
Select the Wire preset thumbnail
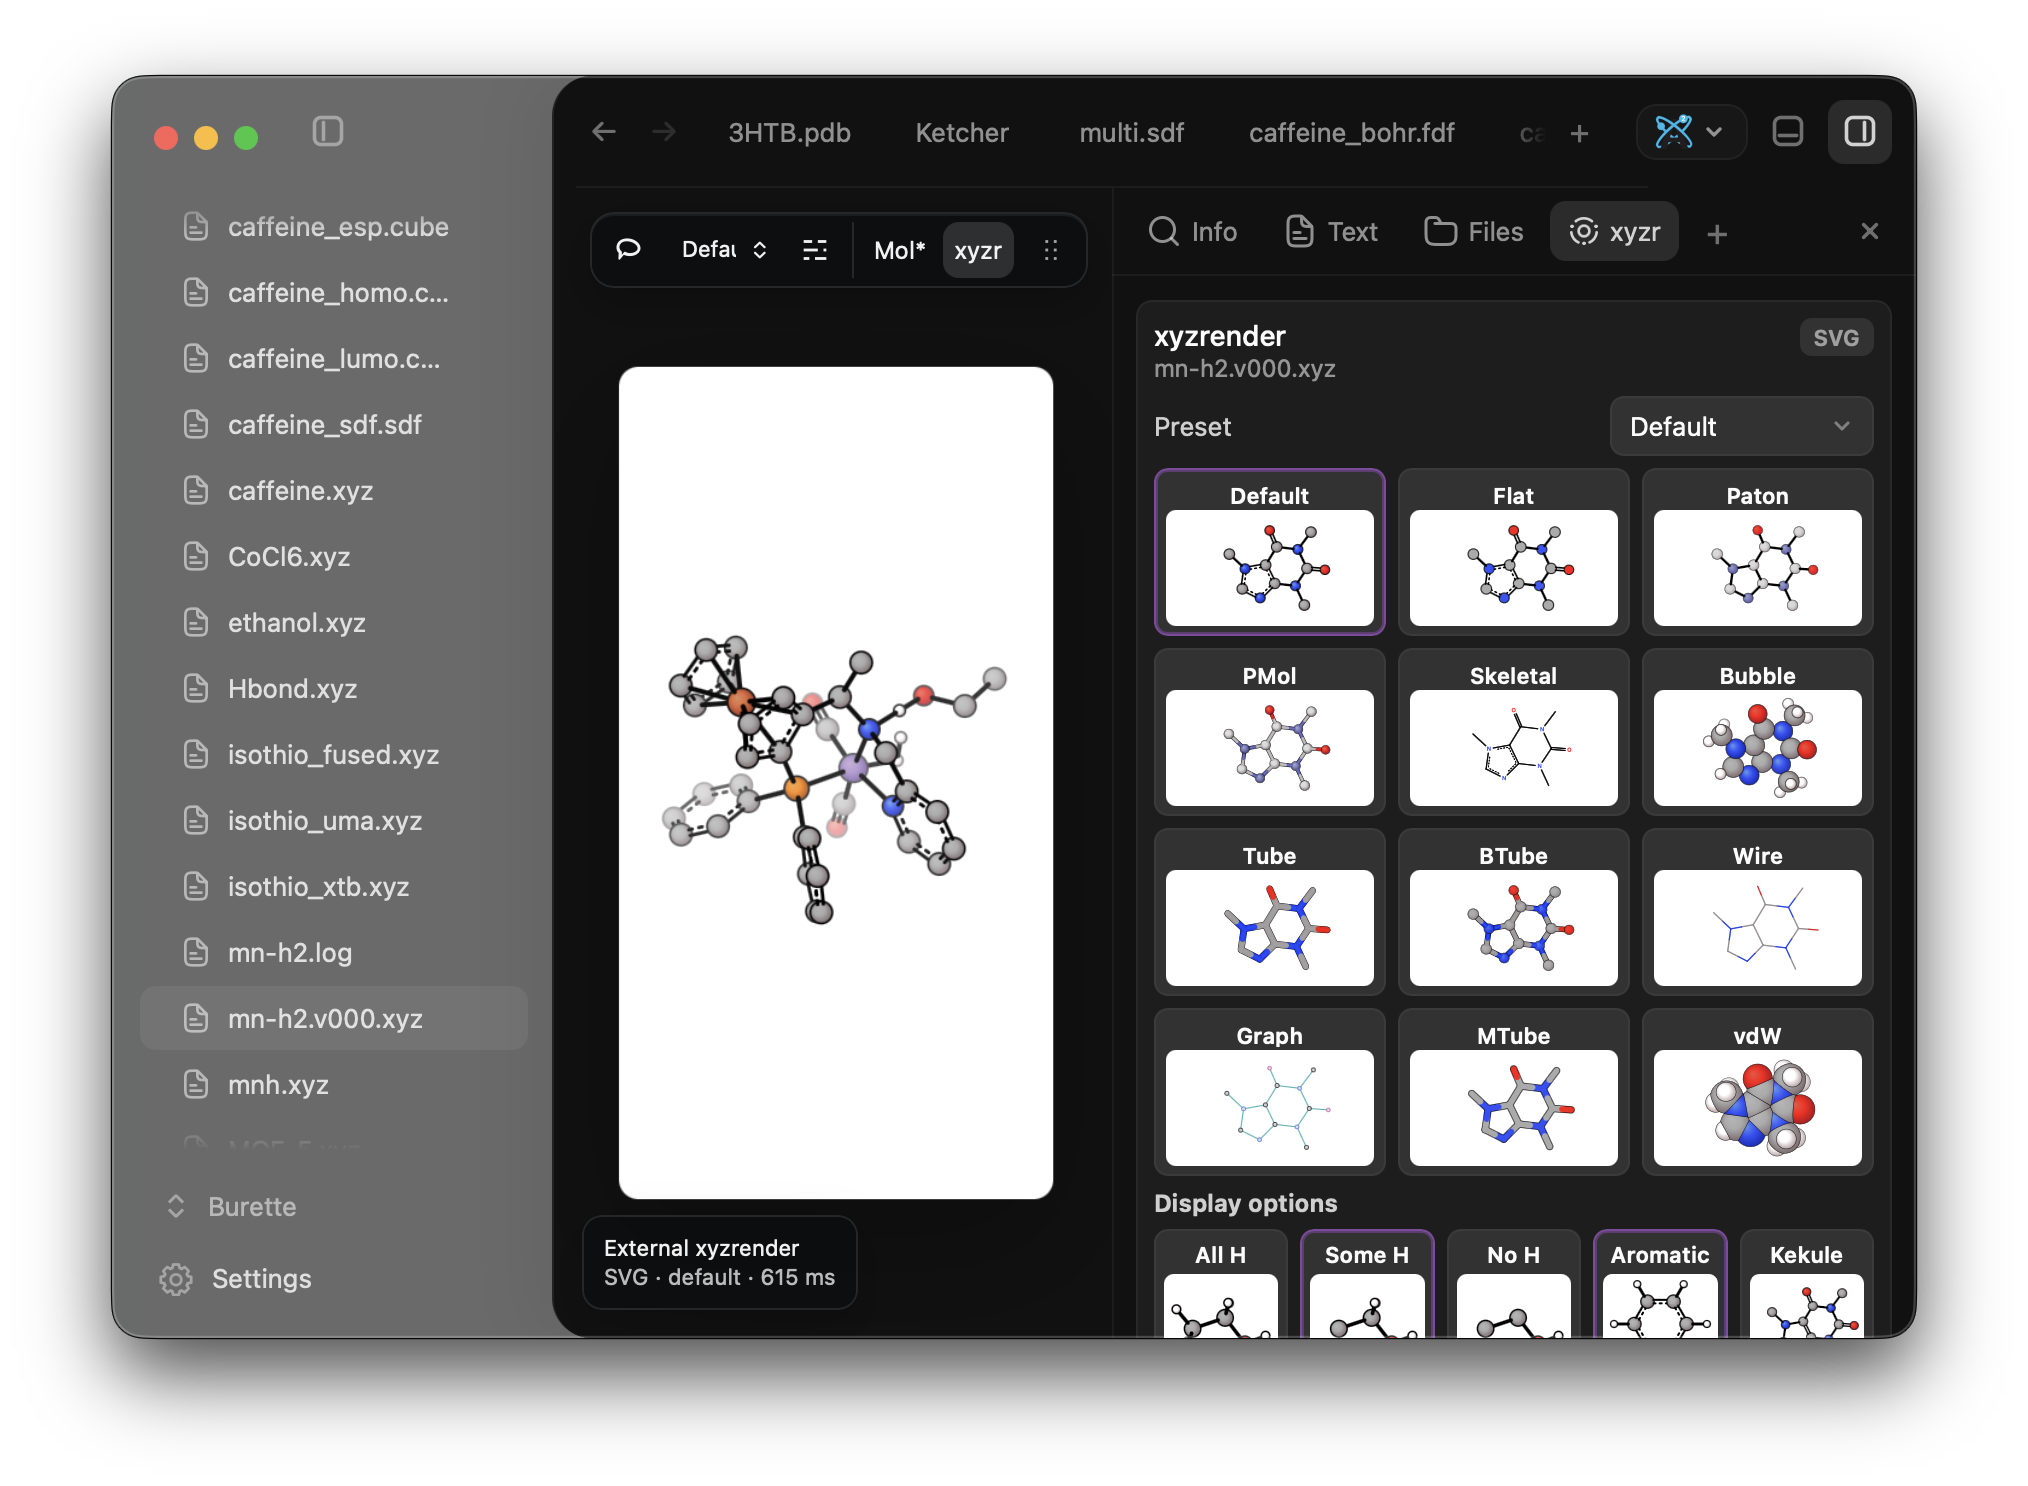(1757, 912)
